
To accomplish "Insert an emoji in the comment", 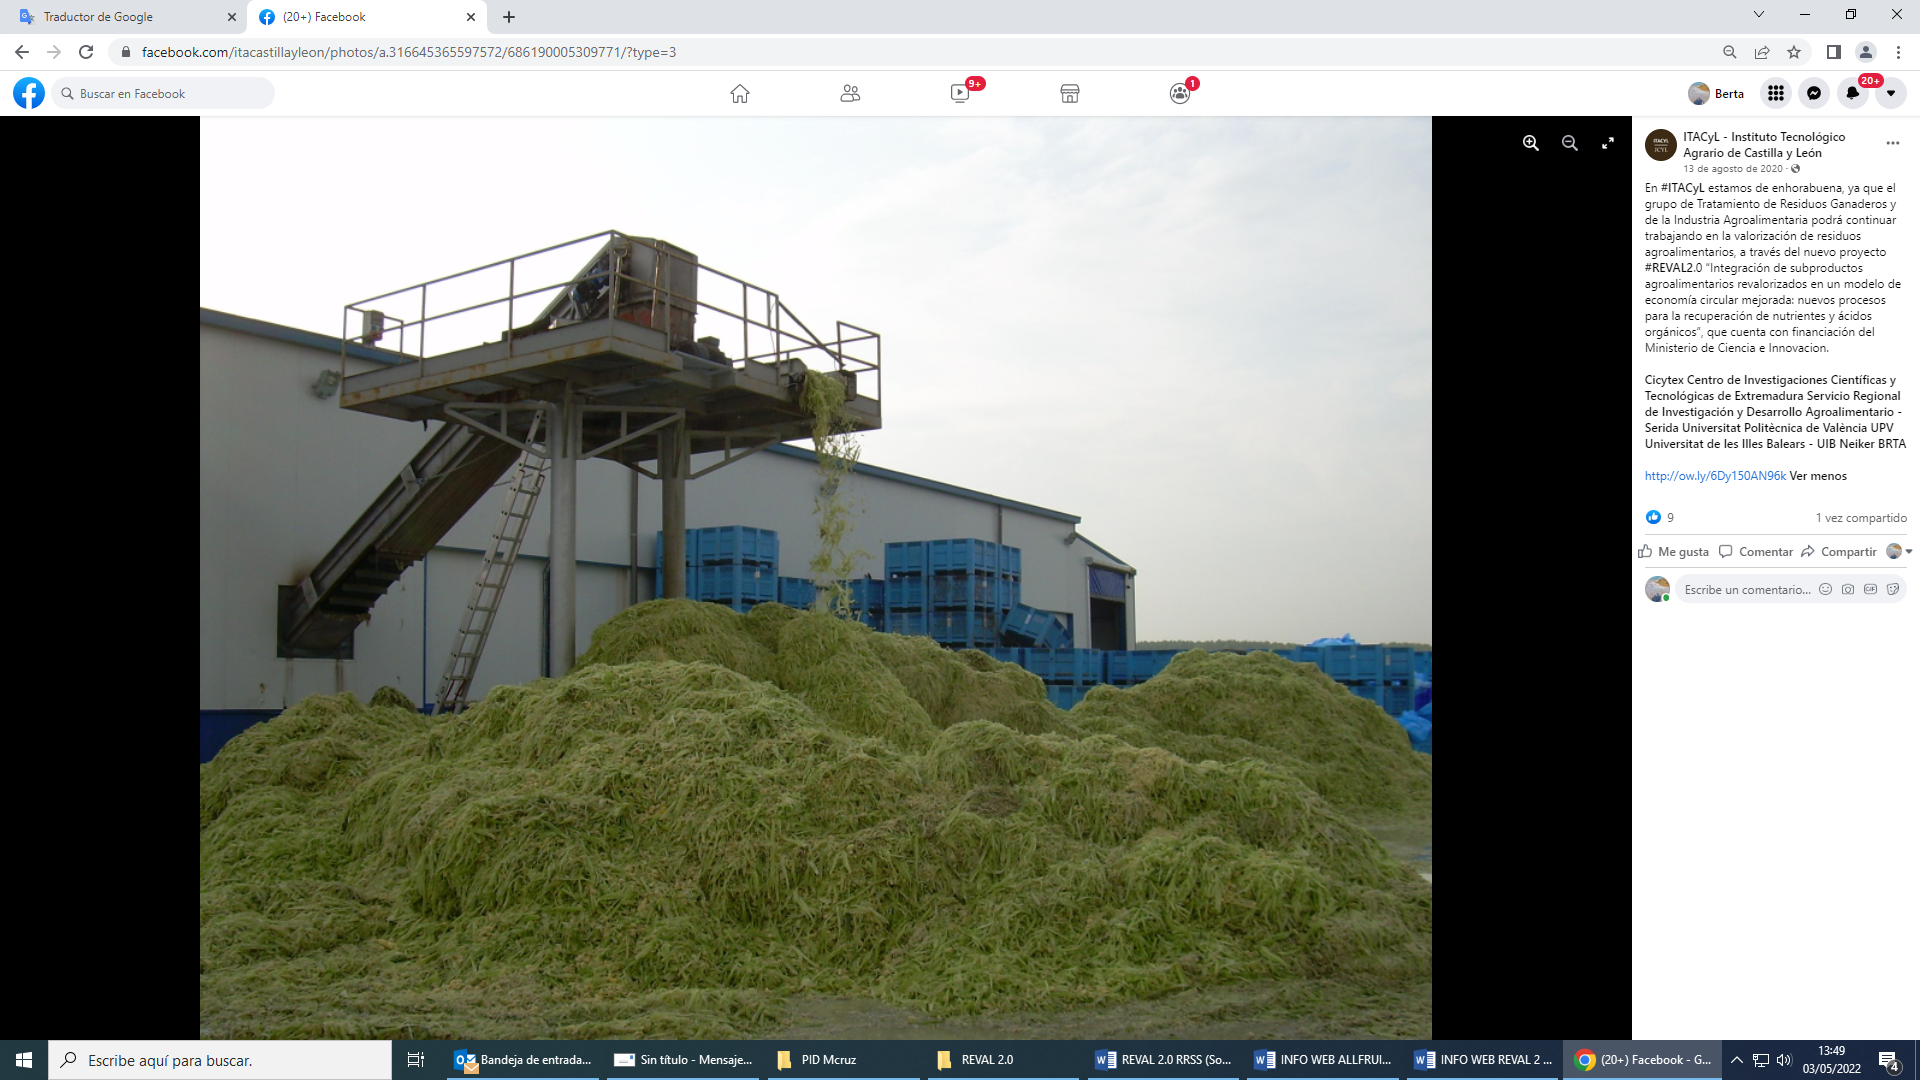I will coord(1826,590).
